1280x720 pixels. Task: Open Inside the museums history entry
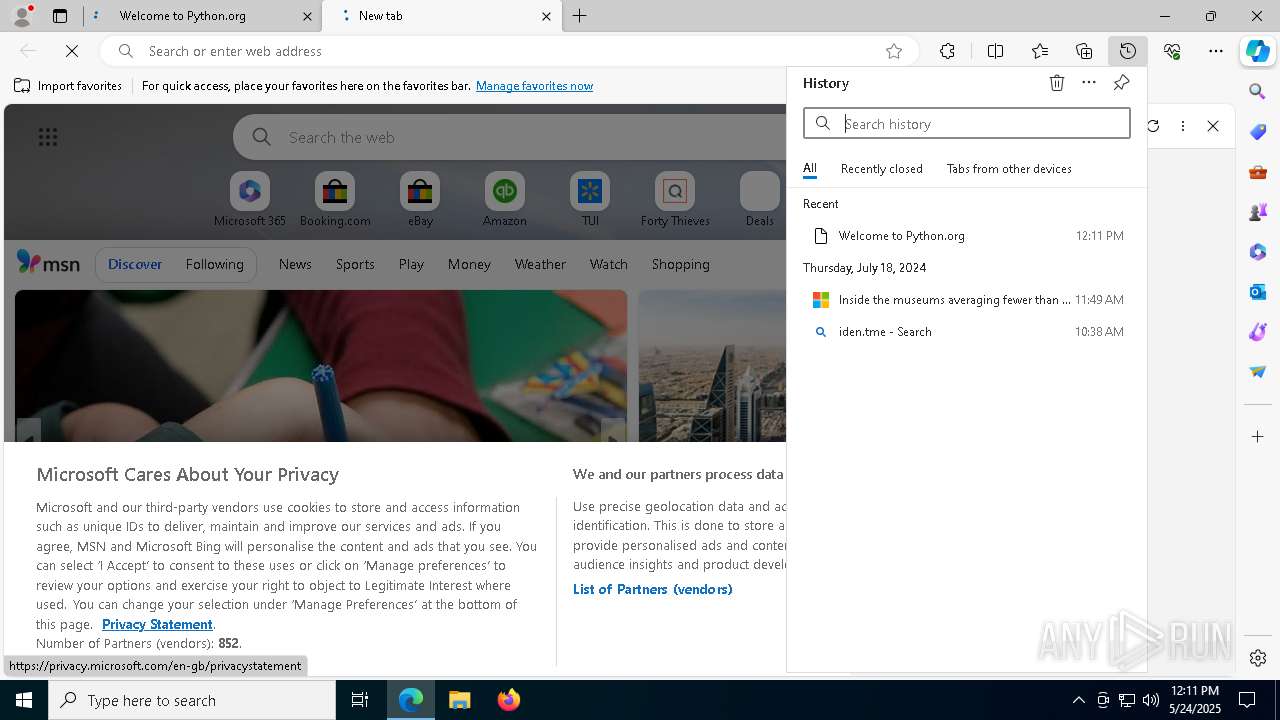click(967, 300)
